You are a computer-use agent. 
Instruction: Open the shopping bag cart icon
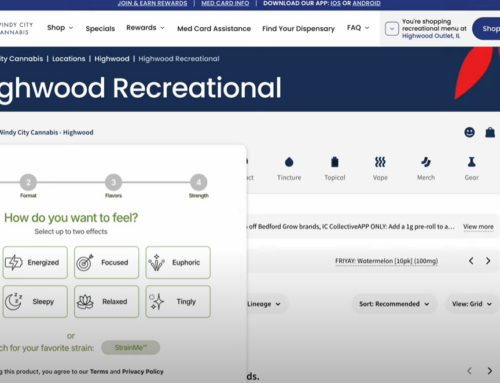(490, 132)
